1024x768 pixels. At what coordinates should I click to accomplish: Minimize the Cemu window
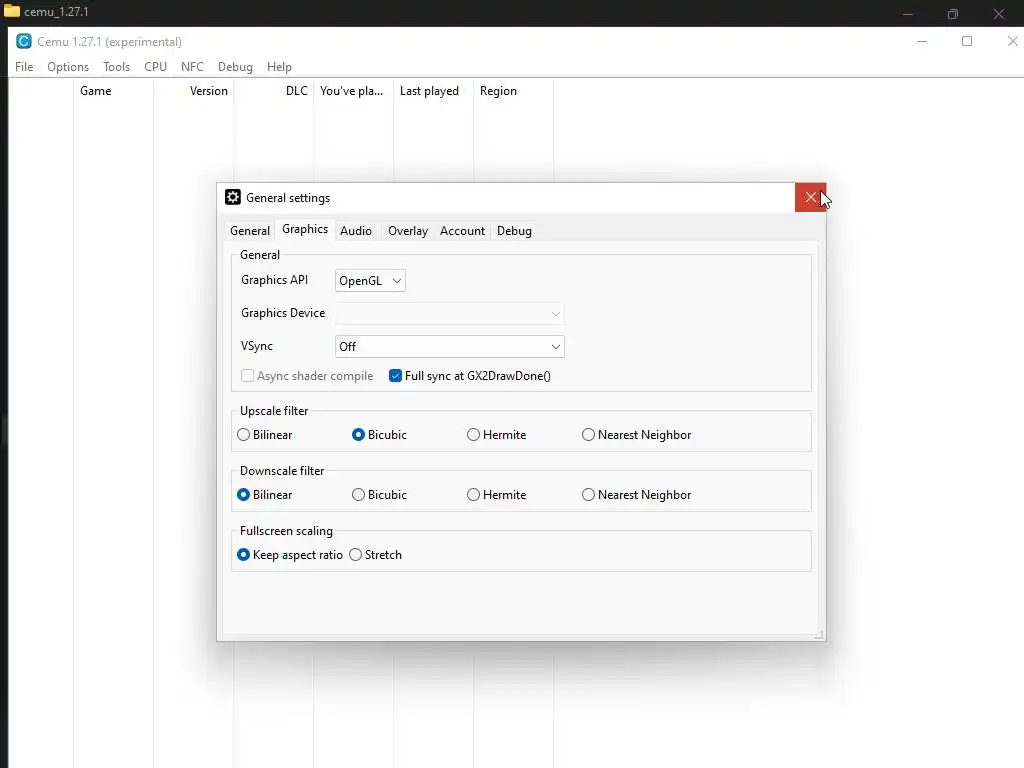click(x=921, y=41)
